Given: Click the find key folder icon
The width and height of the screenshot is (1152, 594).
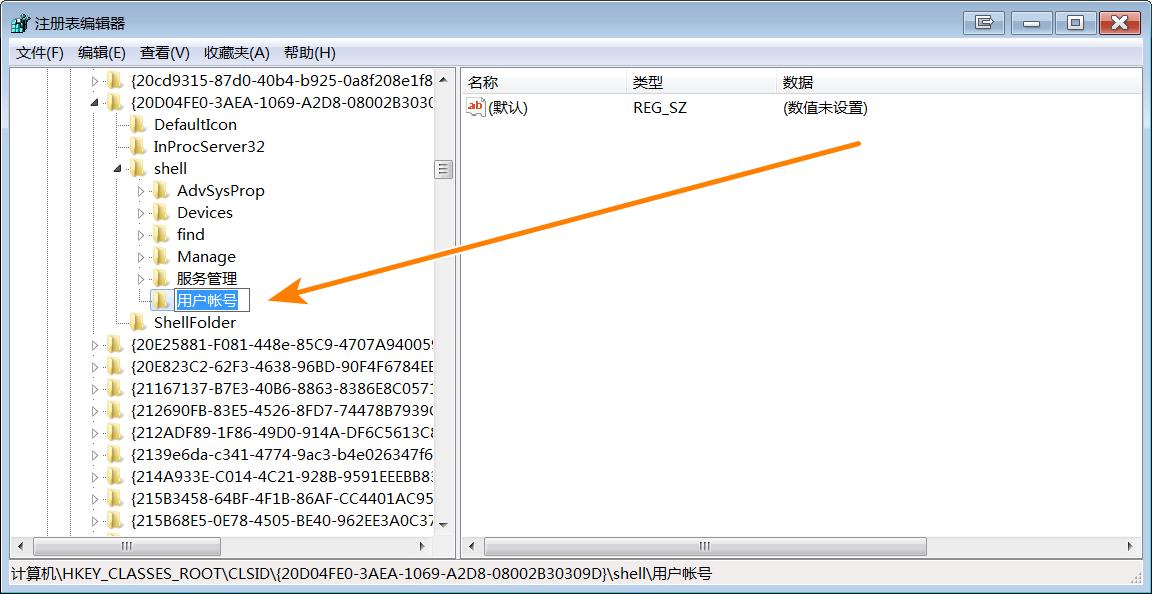Looking at the screenshot, I should [162, 234].
